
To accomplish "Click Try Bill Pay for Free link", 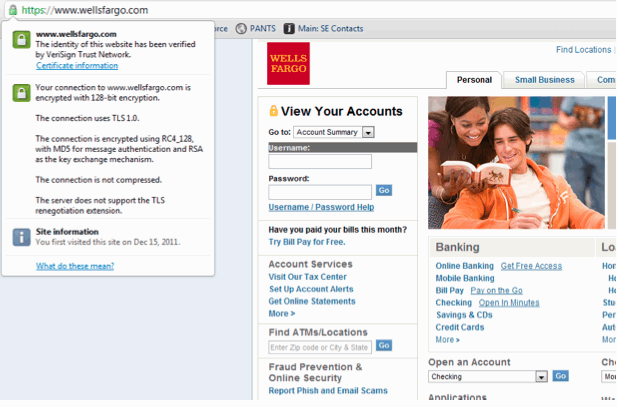I will pos(307,242).
